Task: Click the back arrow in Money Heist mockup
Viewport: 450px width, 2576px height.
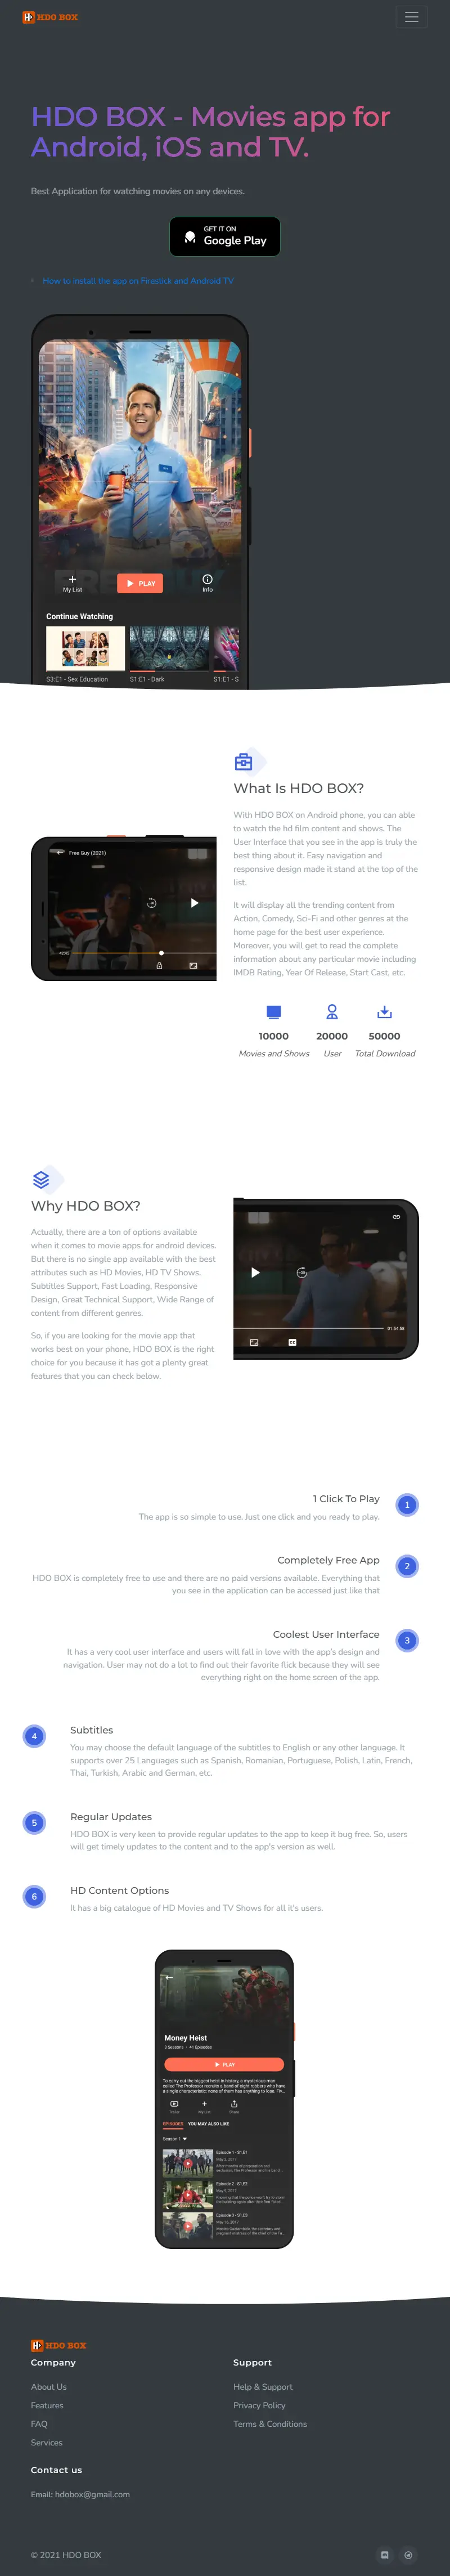Action: [169, 1977]
